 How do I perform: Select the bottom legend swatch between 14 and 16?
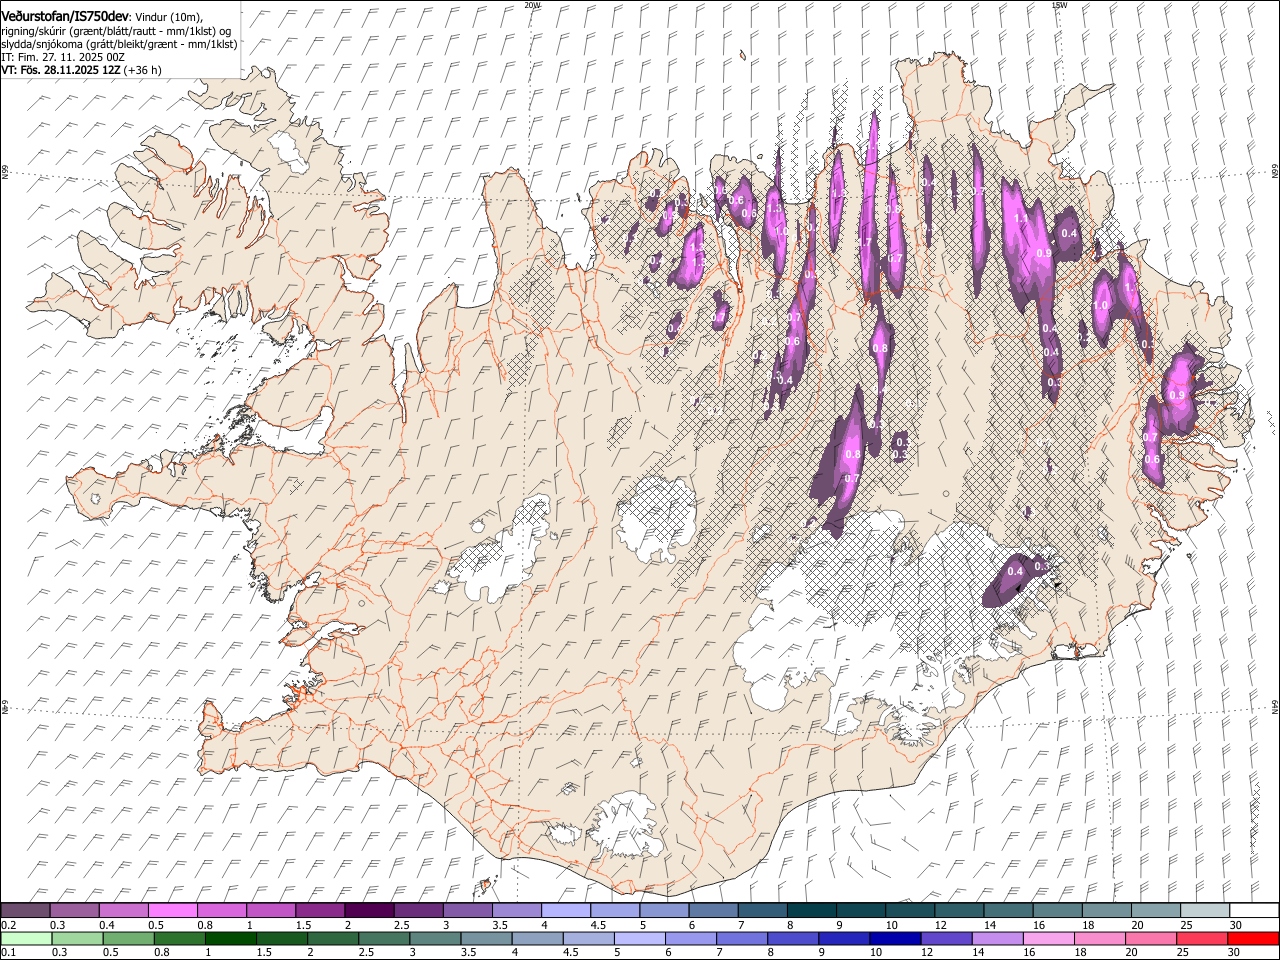tap(997, 938)
